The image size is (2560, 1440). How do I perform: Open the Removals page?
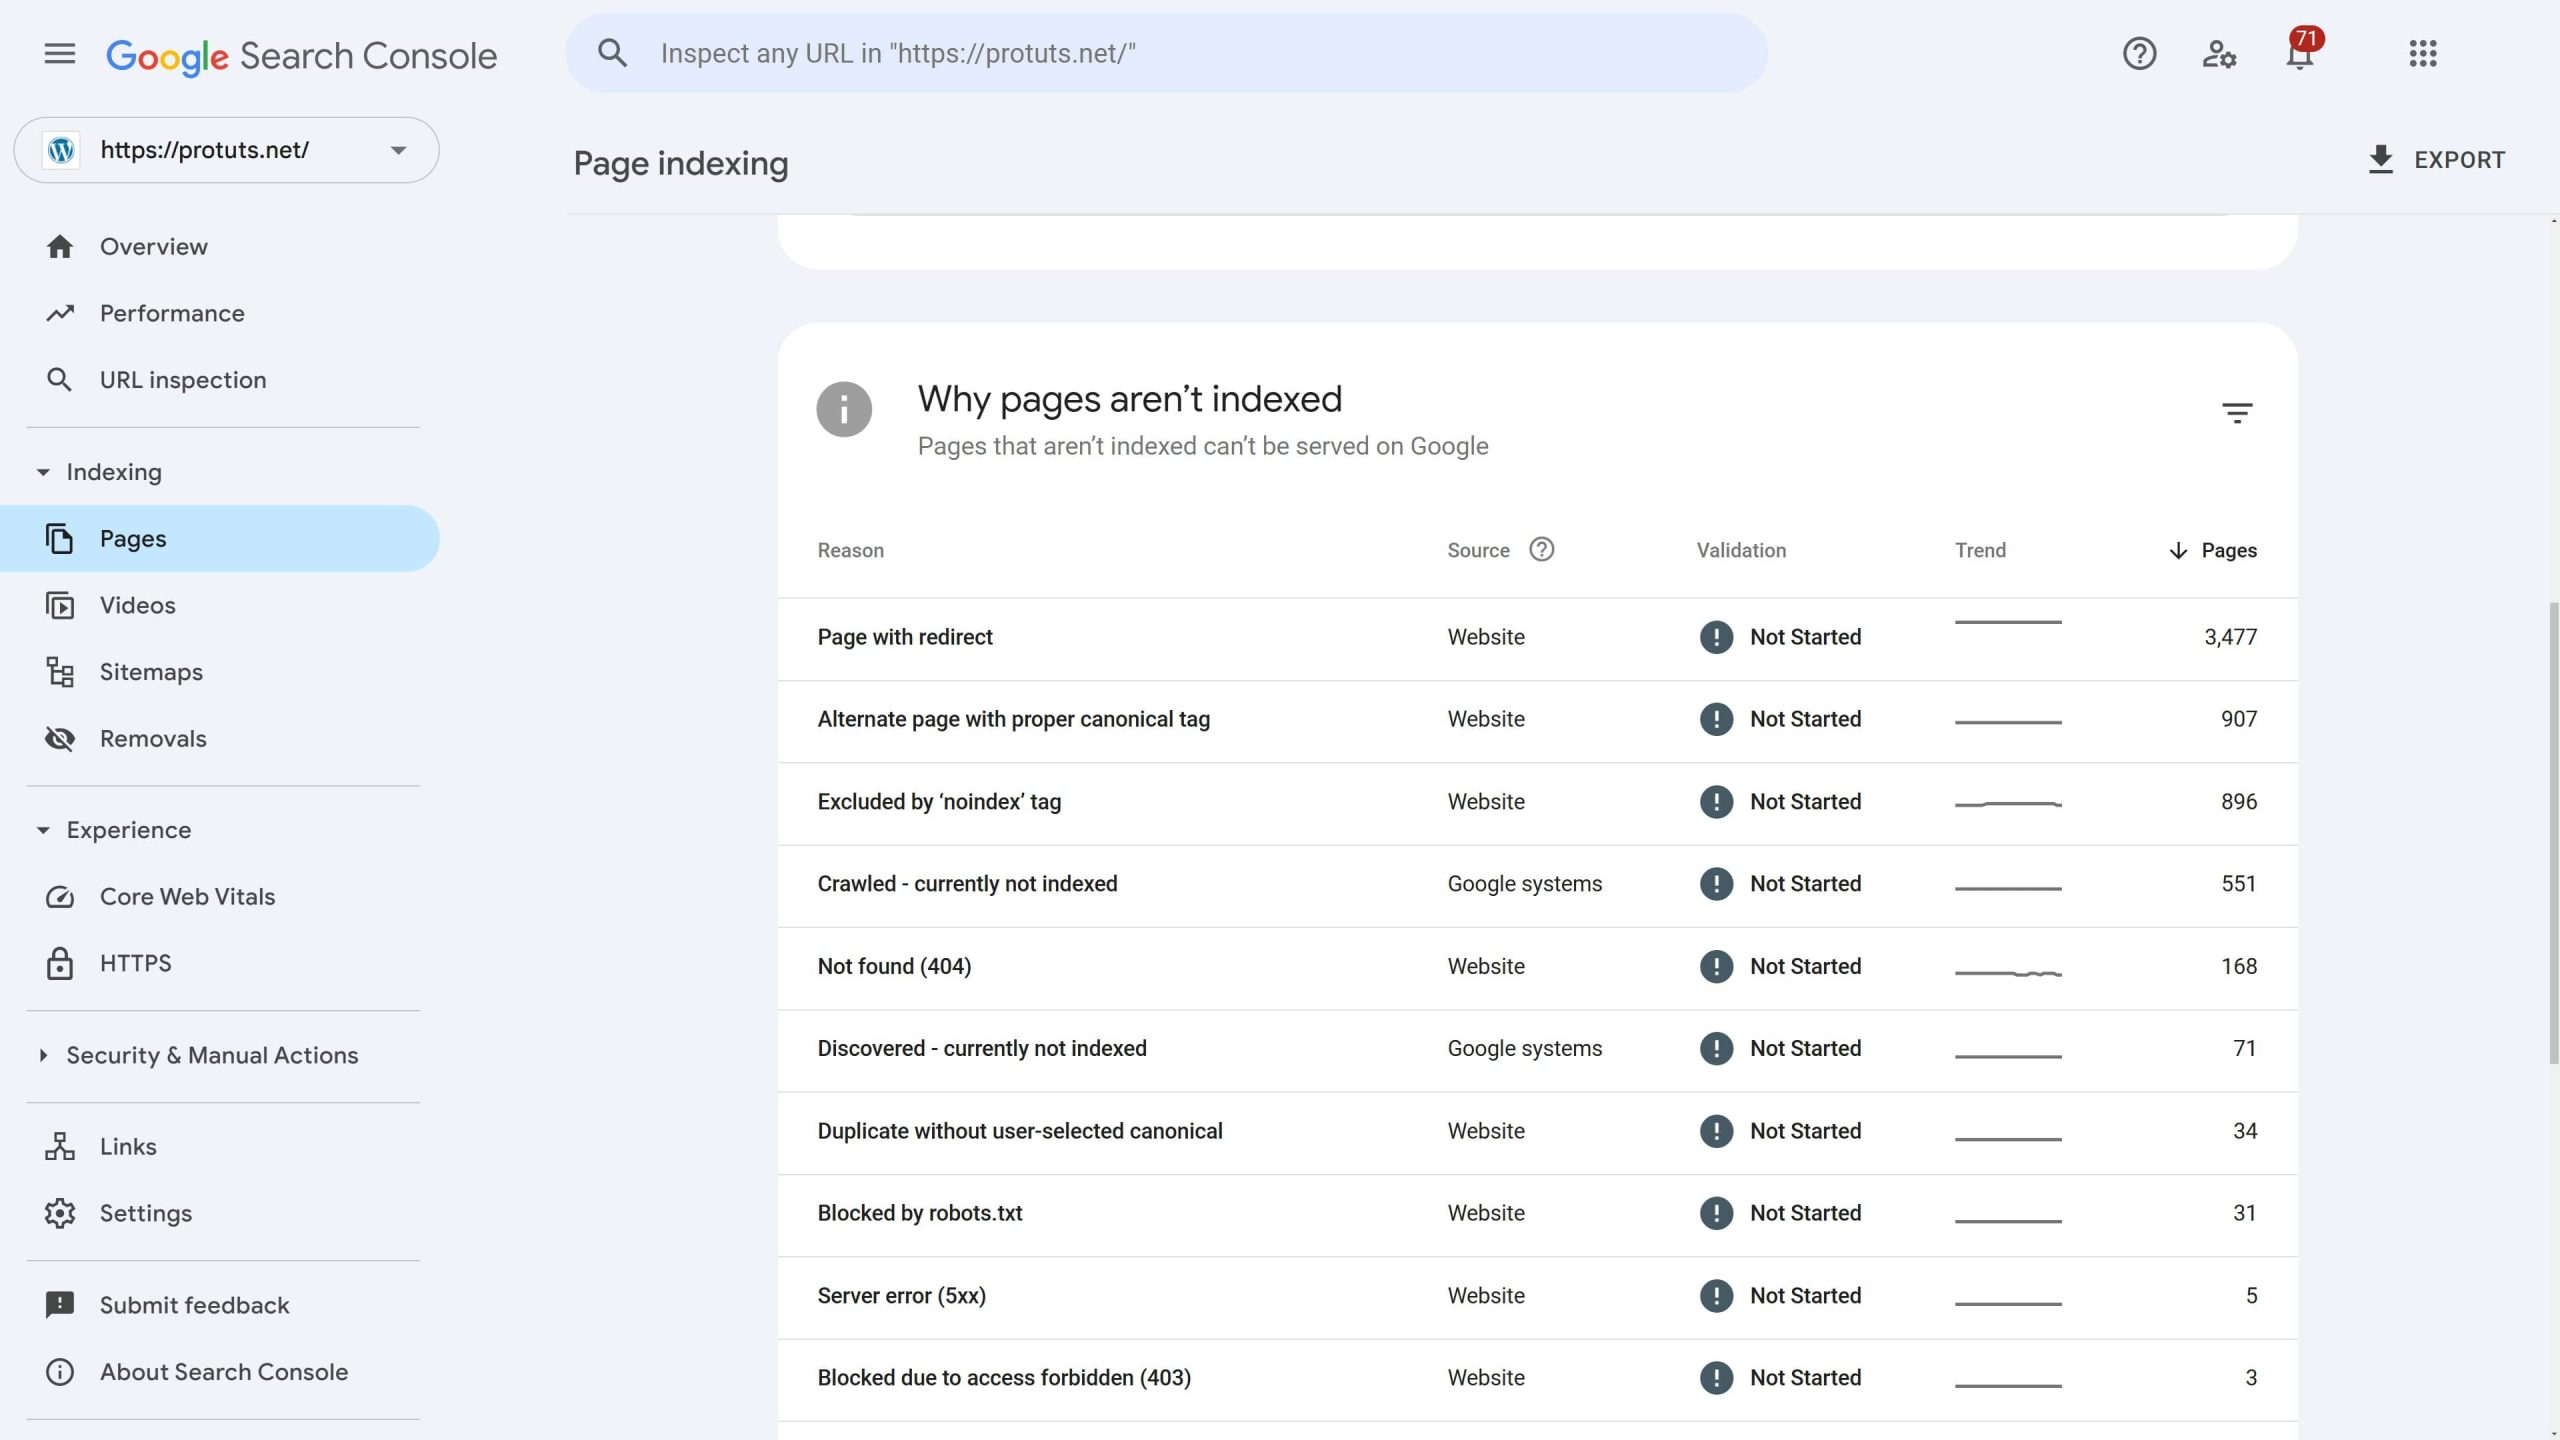click(153, 739)
